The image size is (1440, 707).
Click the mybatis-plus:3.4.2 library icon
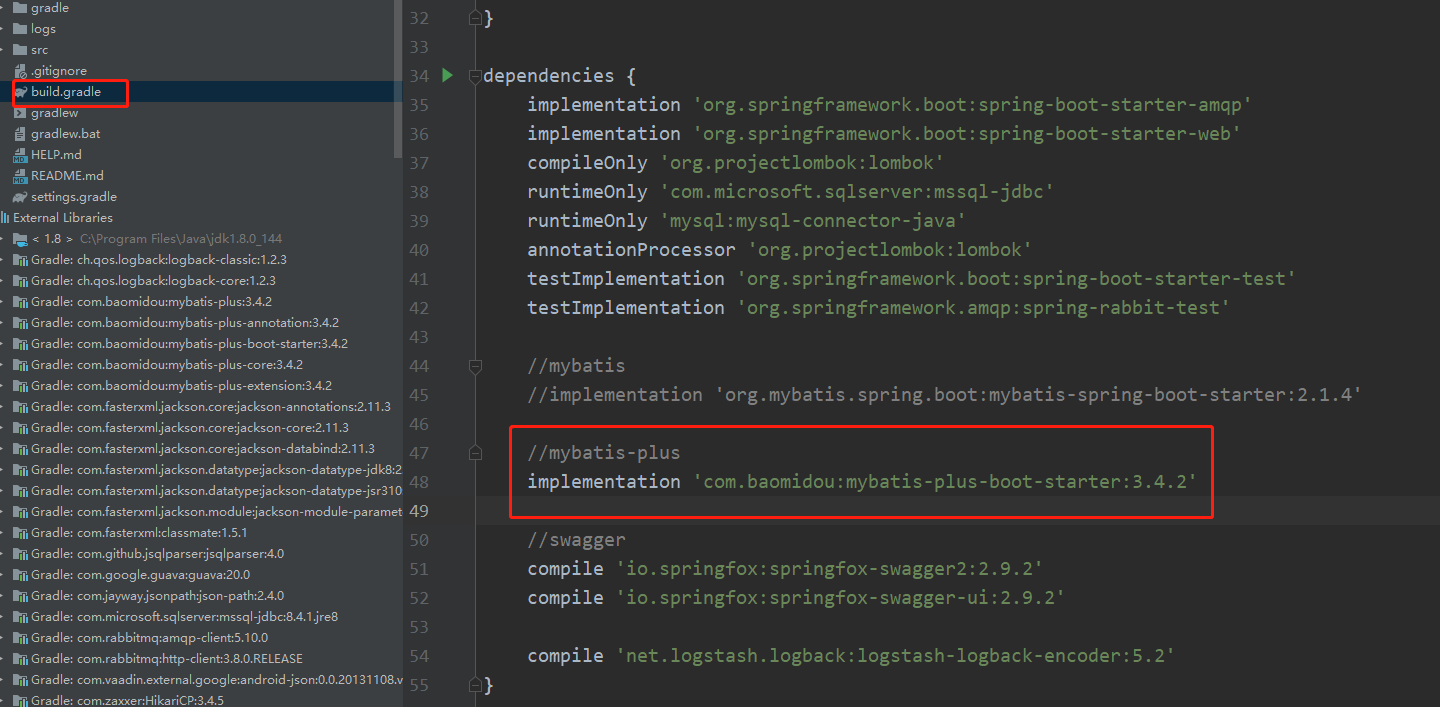tap(20, 302)
